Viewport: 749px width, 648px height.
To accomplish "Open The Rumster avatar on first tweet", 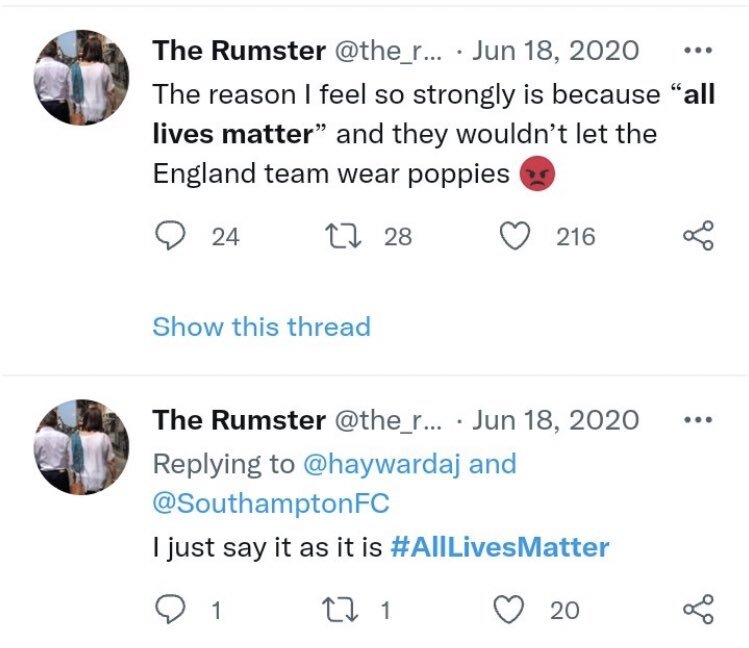I will [81, 77].
